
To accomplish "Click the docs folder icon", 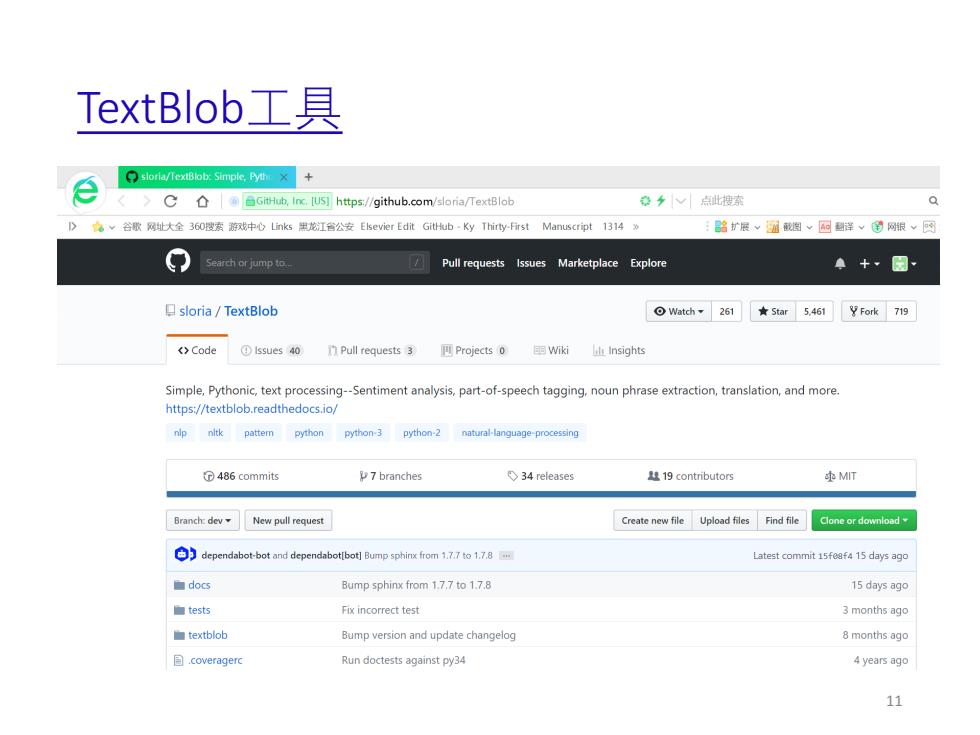I will click(179, 585).
